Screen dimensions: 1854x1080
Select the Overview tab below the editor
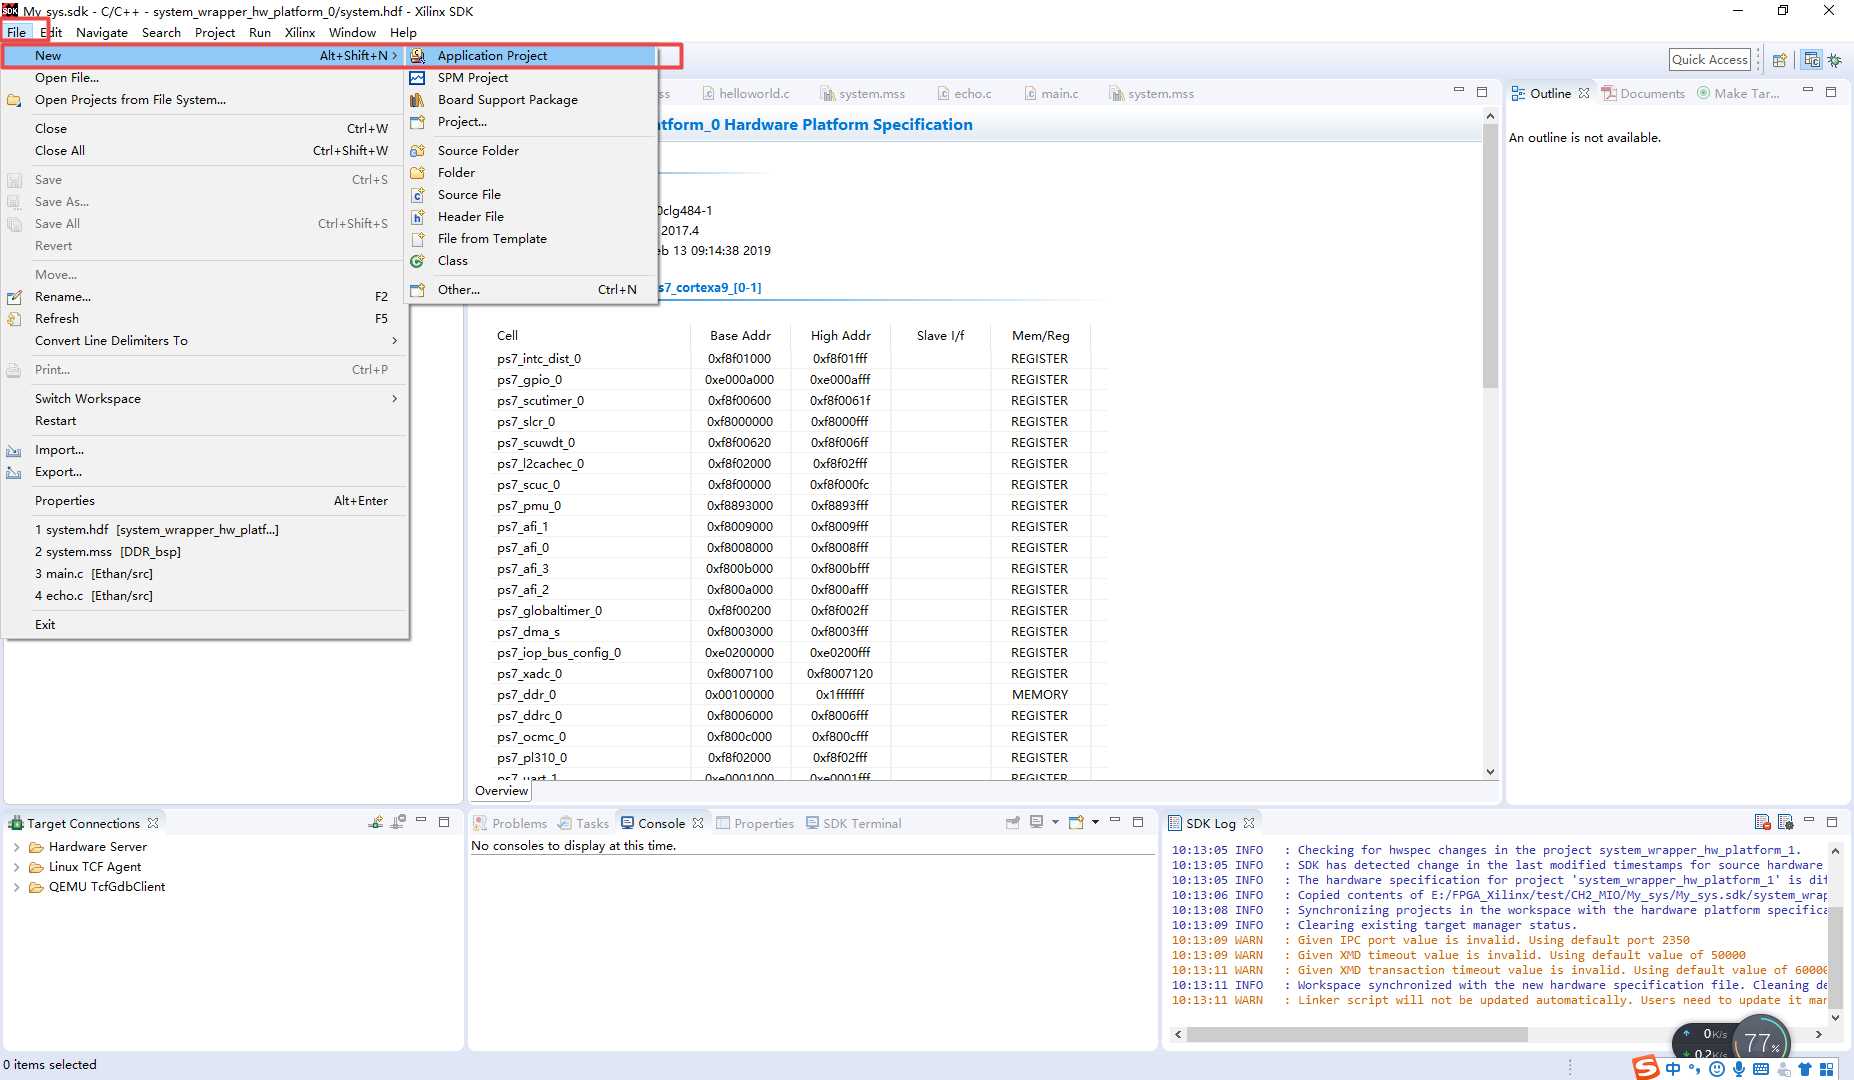tap(501, 791)
